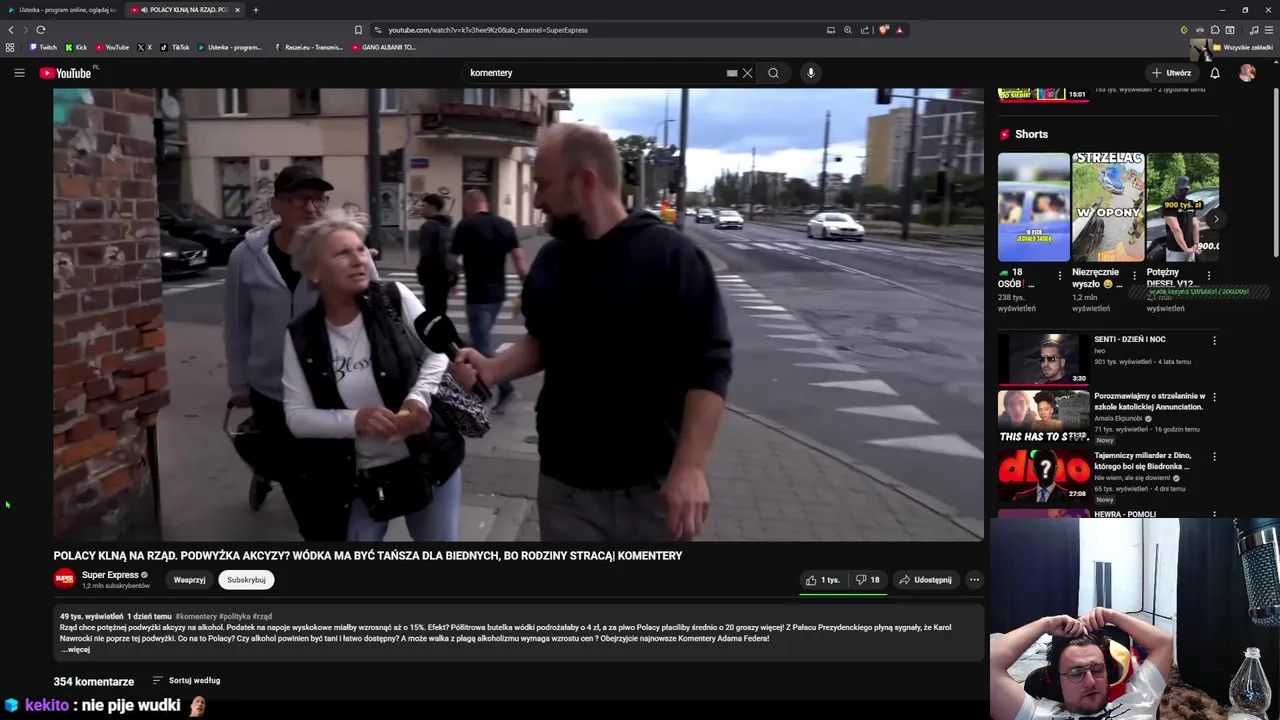Open Twitch bookmark
Image resolution: width=1280 pixels, height=720 pixels.
(x=43, y=47)
